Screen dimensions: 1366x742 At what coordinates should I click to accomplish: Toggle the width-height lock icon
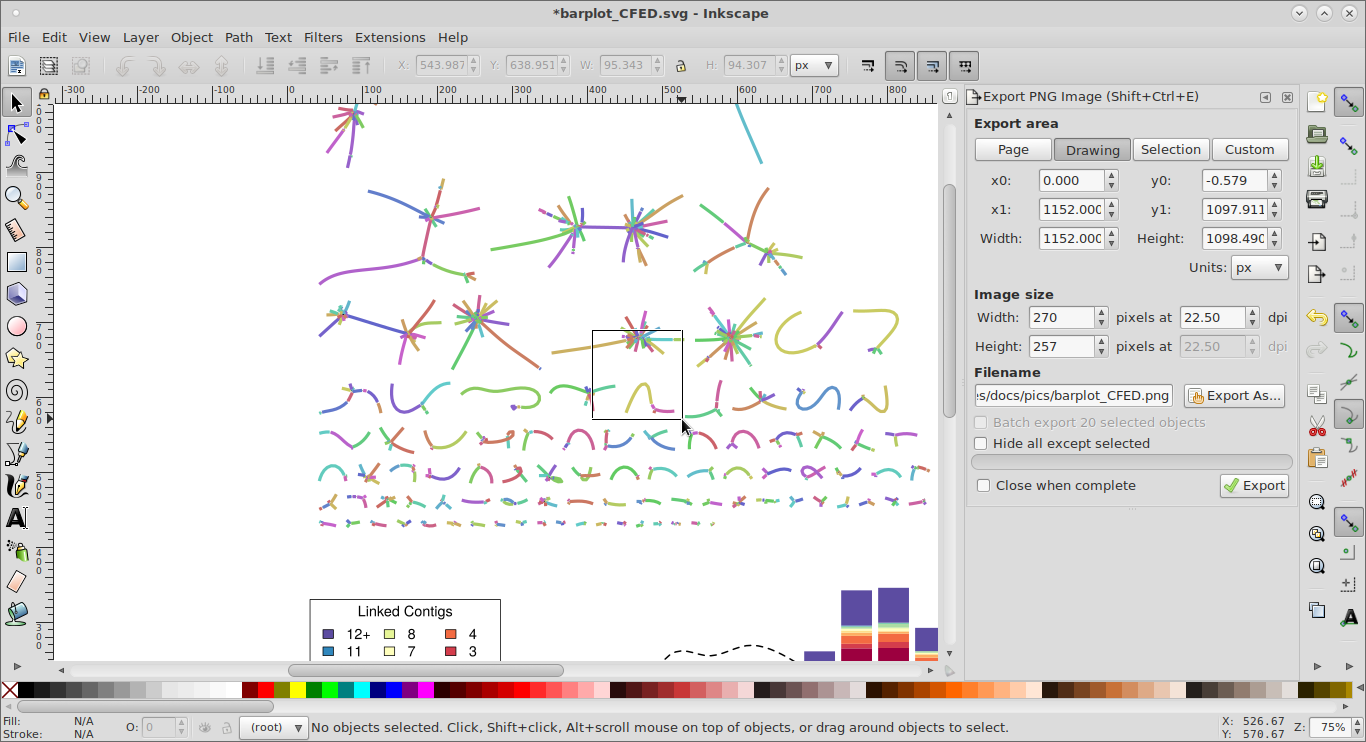[680, 66]
